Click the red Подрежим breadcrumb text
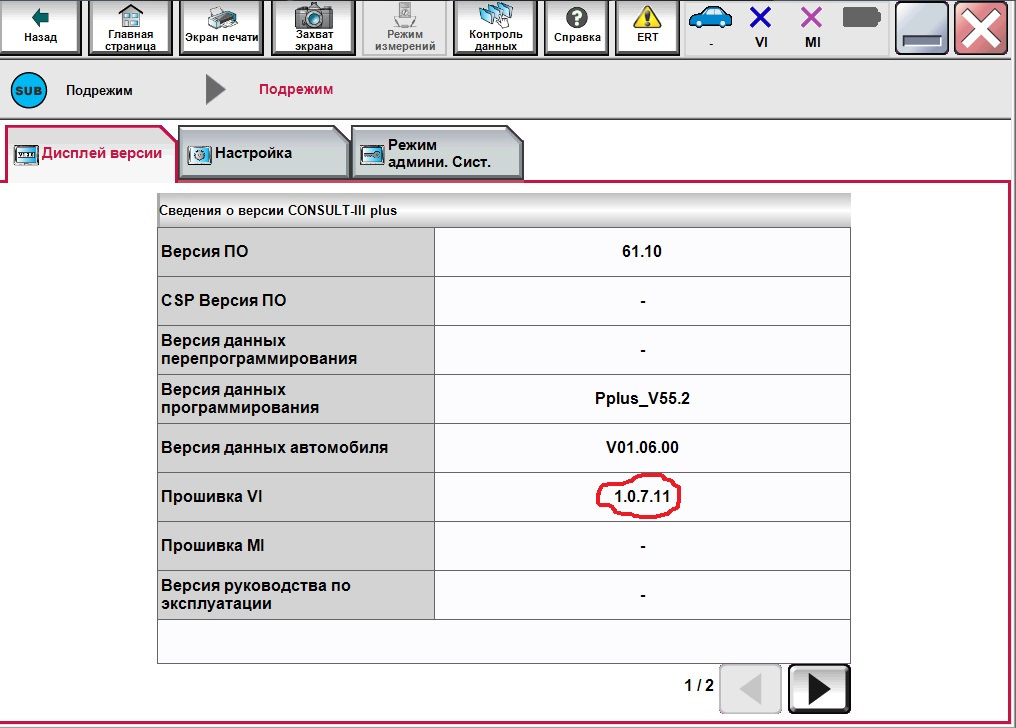Screen dimensions: 1016x728 [x=296, y=89]
